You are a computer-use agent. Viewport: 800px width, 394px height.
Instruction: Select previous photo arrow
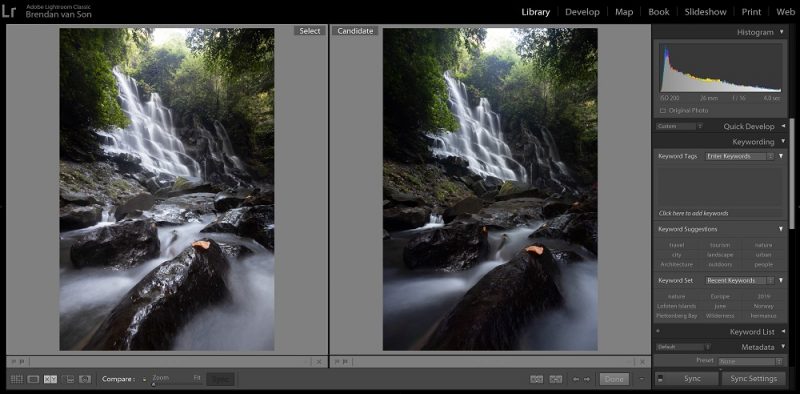click(576, 379)
